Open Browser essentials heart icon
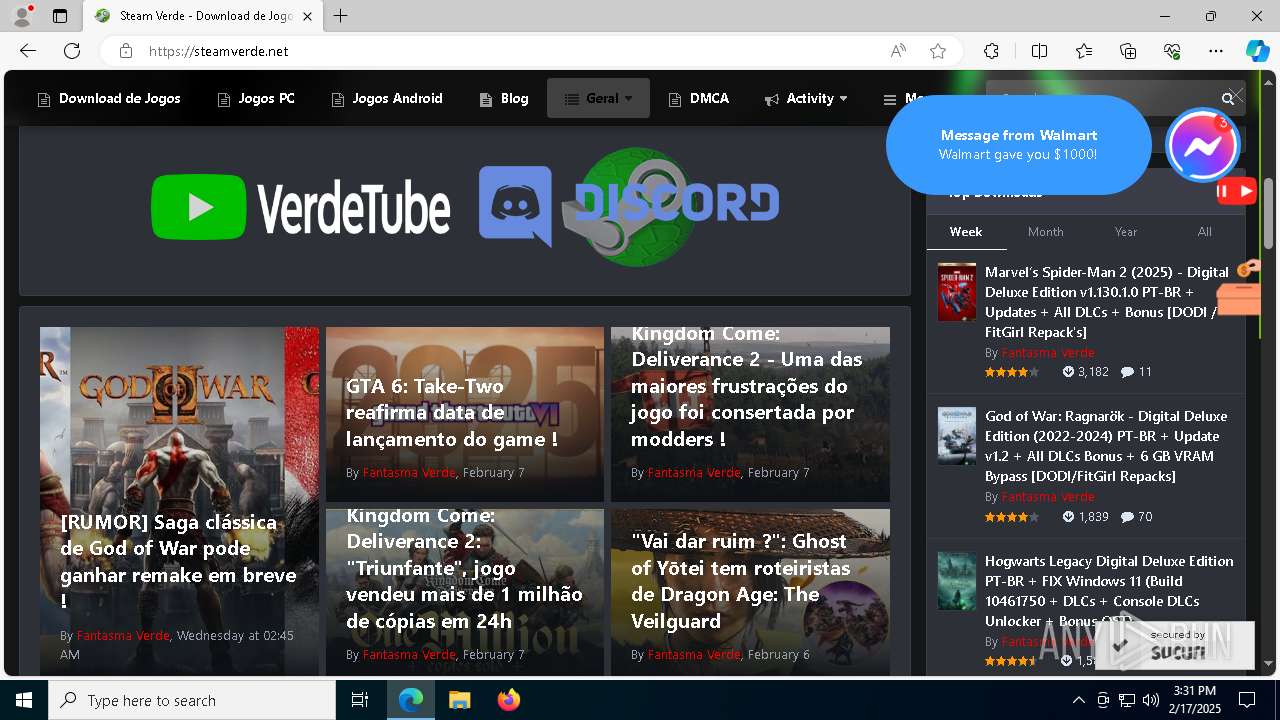1280x720 pixels. pos(1172,51)
